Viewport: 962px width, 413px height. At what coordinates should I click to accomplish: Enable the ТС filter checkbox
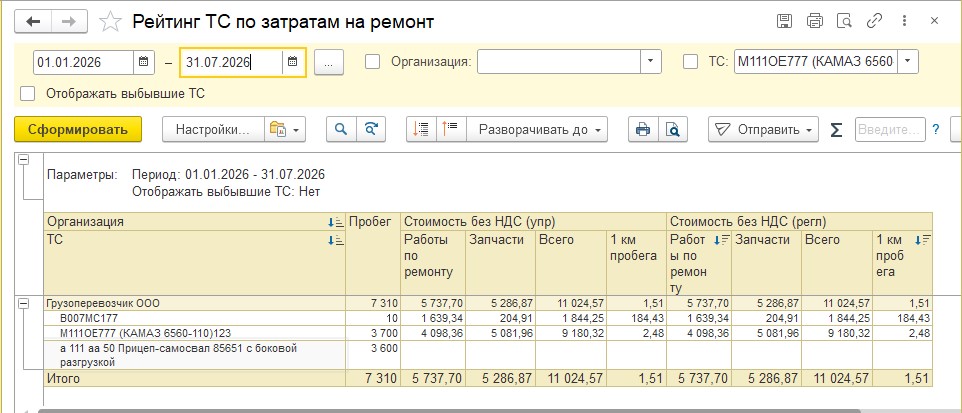(x=690, y=61)
